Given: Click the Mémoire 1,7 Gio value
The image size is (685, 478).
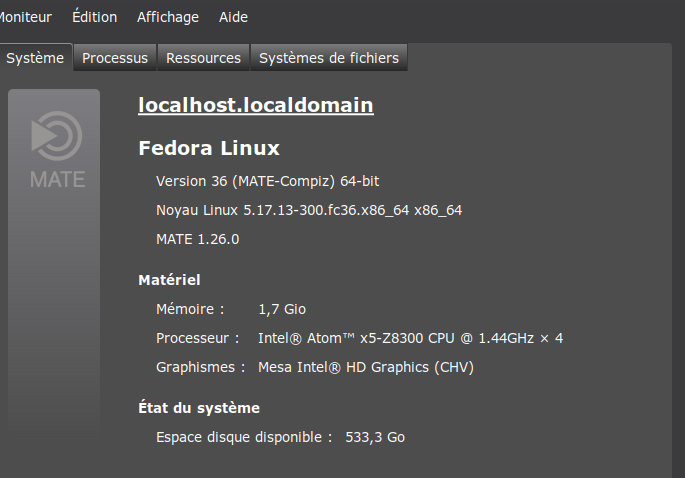Looking at the screenshot, I should [x=282, y=309].
